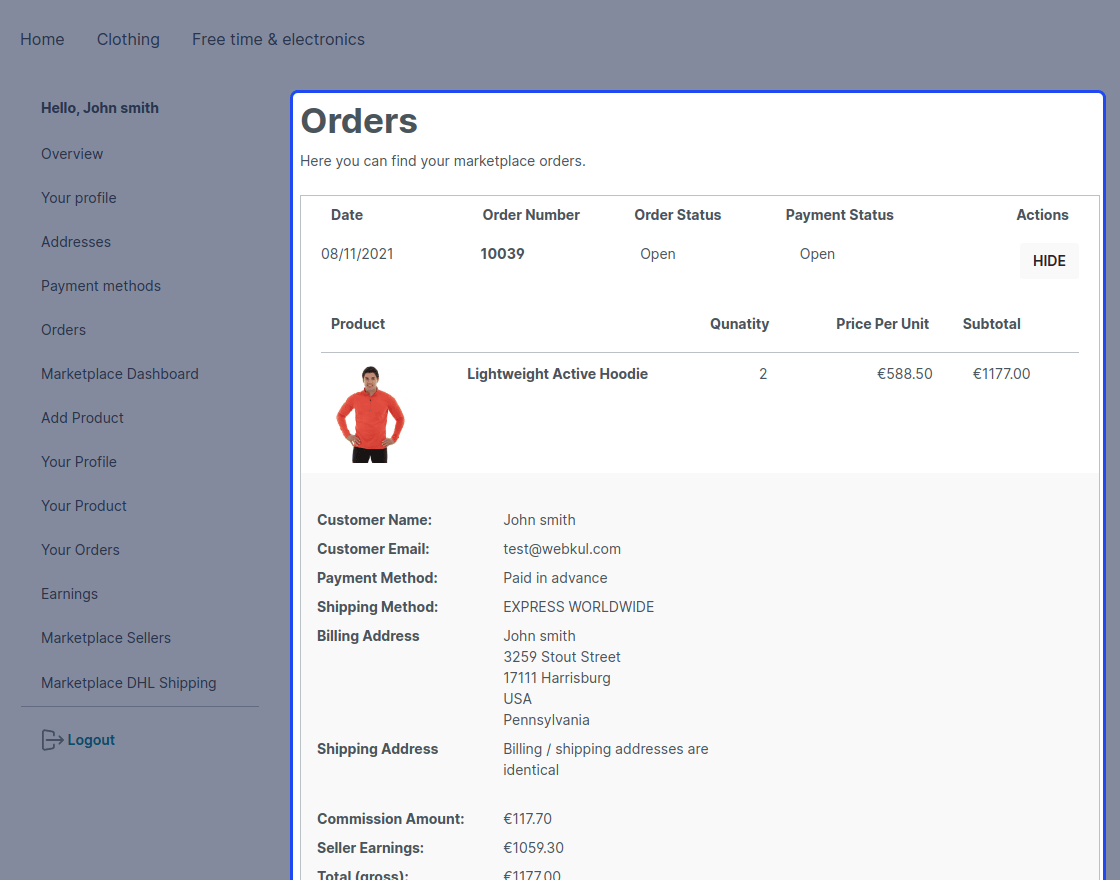Go to account Overview page
Screen dimensions: 1120x880
[x=71, y=154]
